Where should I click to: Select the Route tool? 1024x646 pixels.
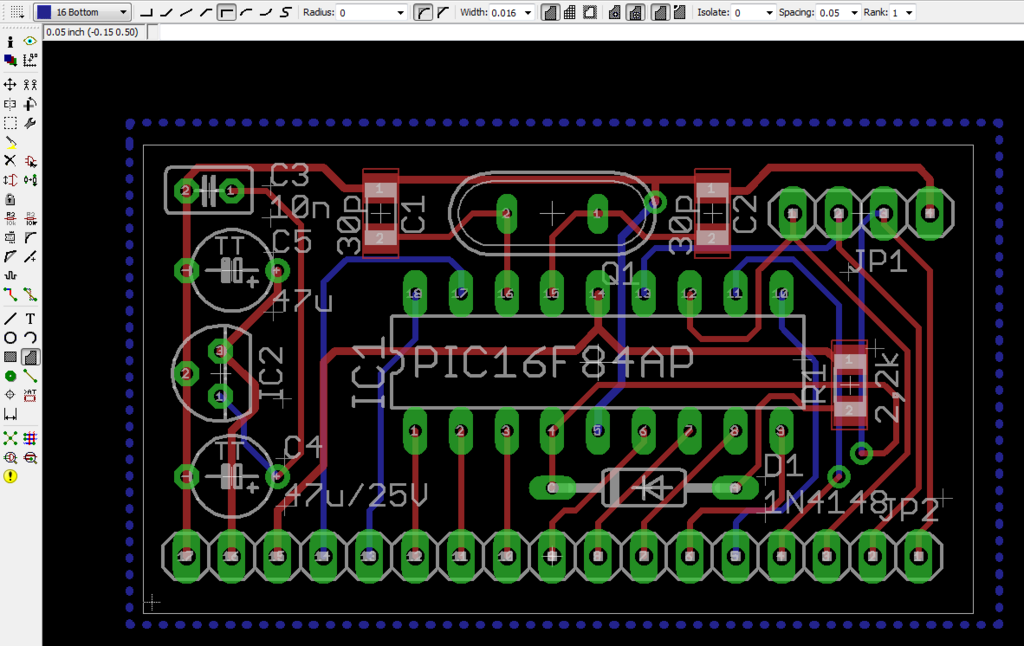(10, 295)
